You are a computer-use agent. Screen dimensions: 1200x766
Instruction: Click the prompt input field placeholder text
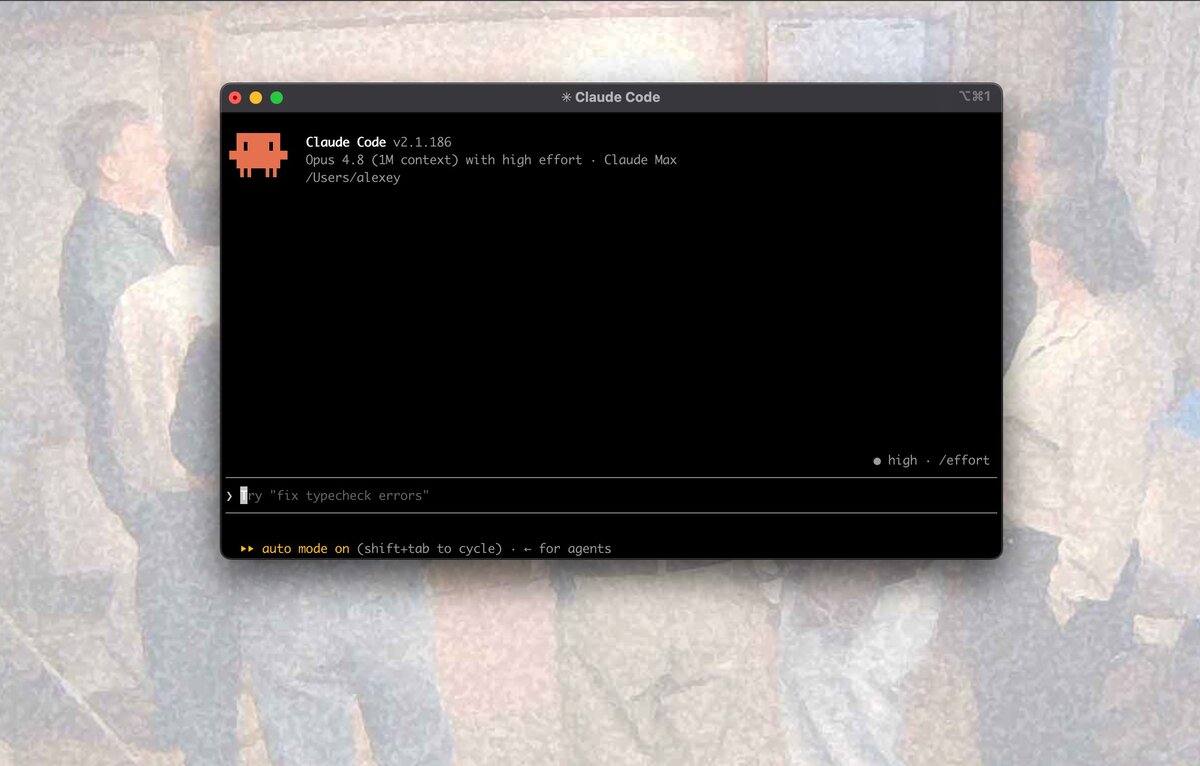point(335,496)
